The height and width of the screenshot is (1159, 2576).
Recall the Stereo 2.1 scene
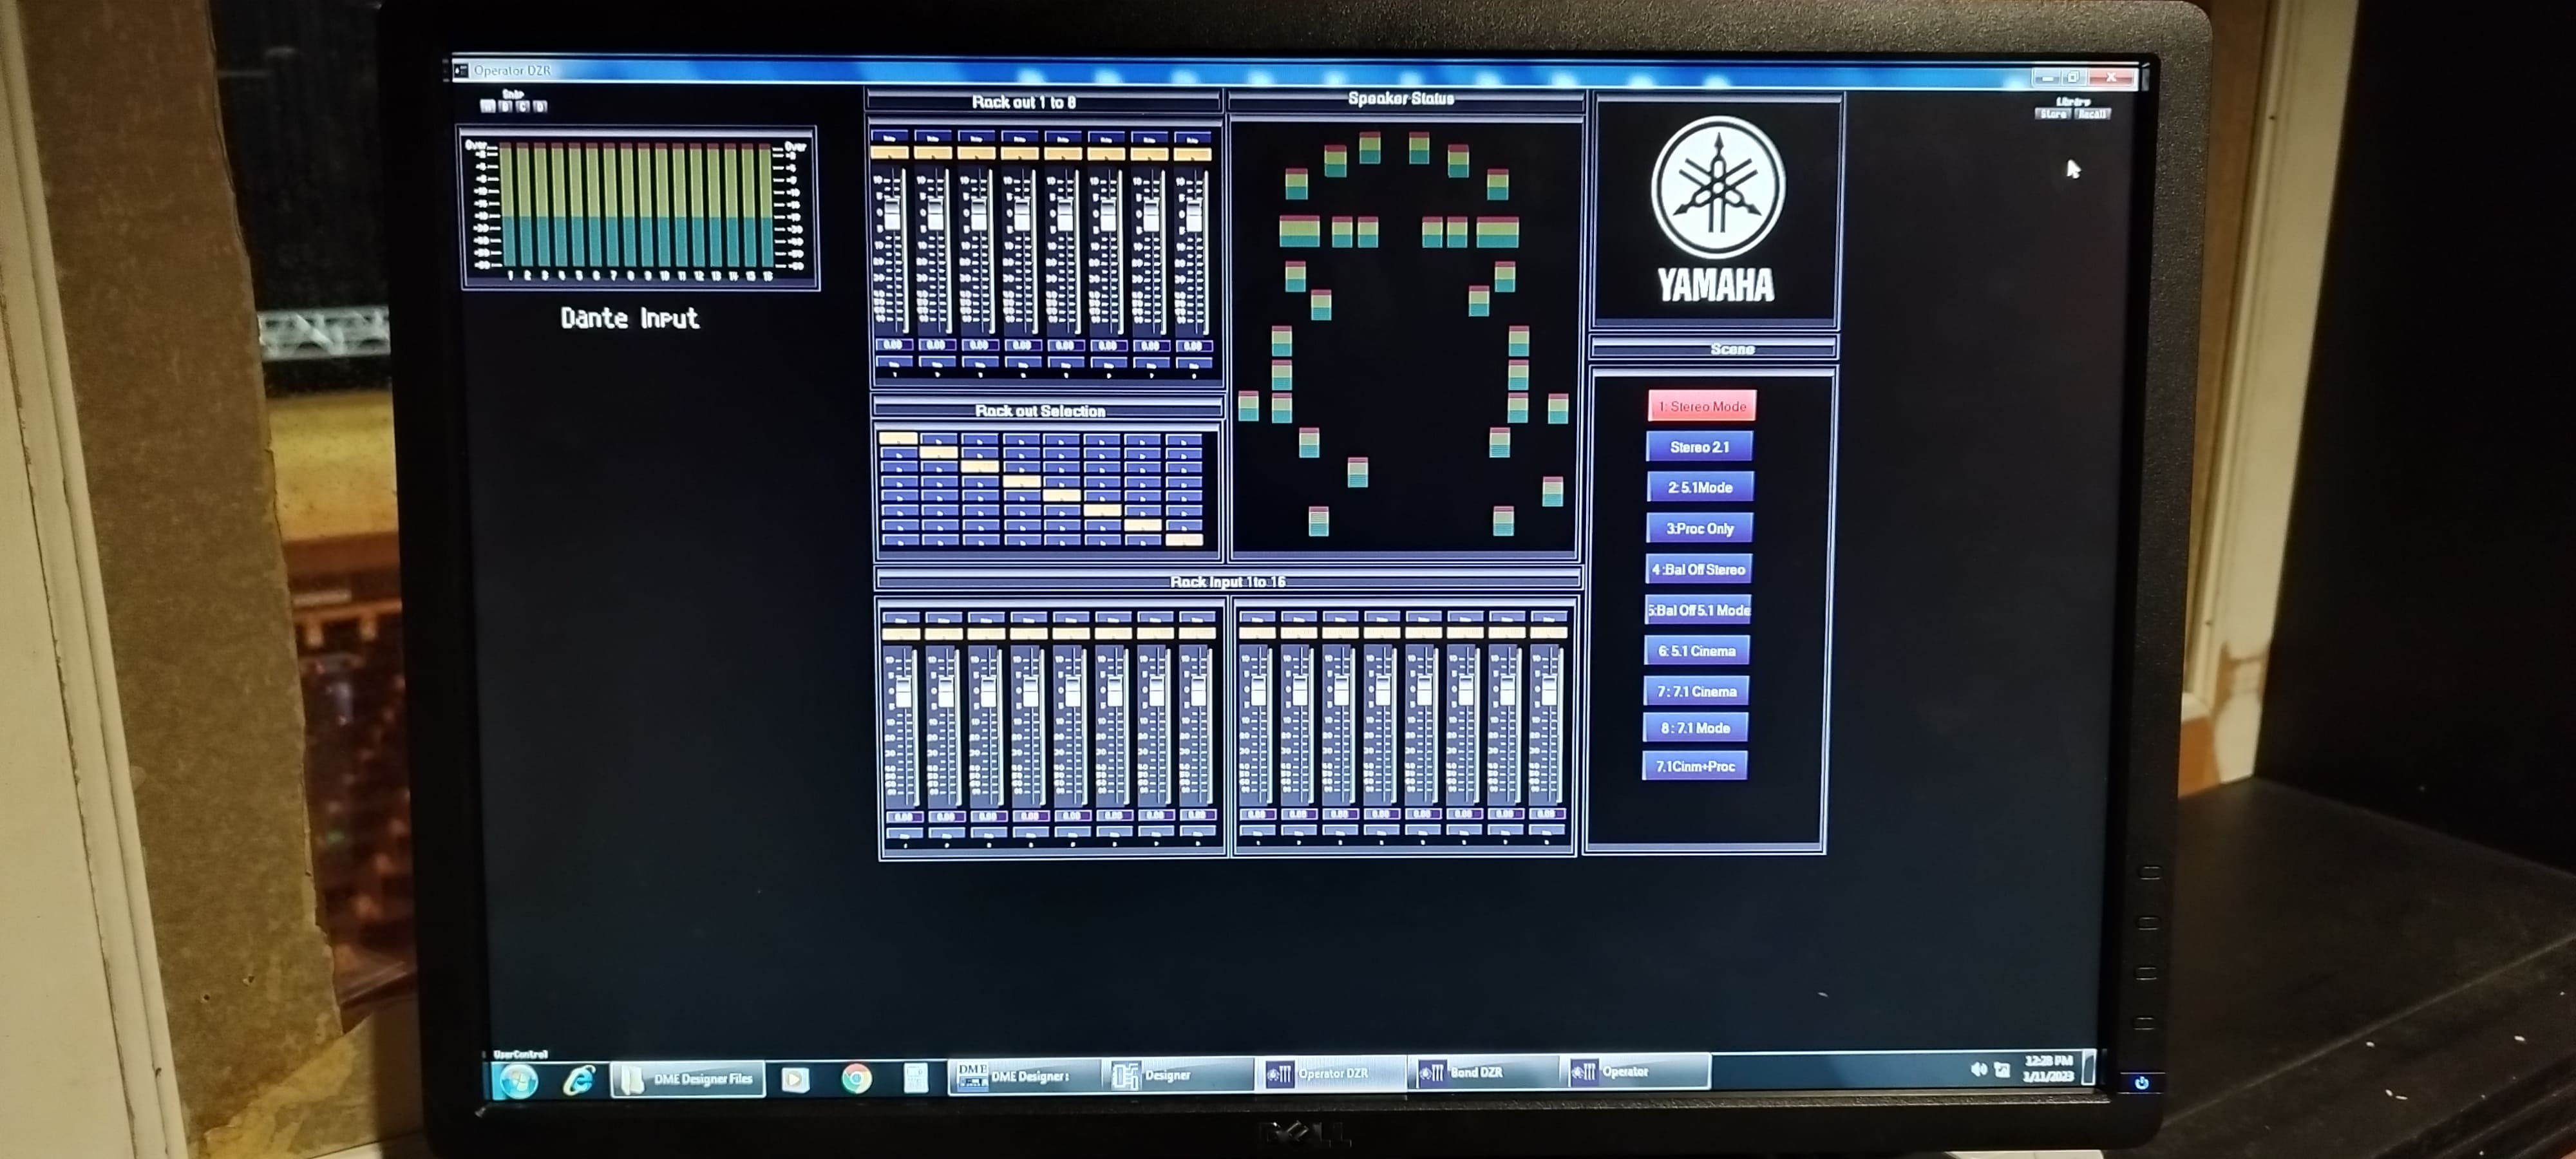[1699, 447]
